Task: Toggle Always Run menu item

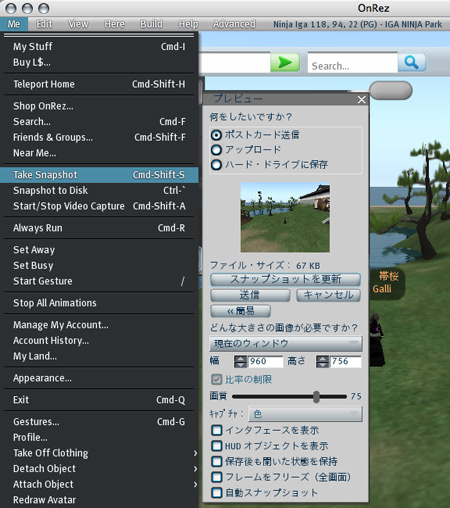Action: click(x=99, y=228)
